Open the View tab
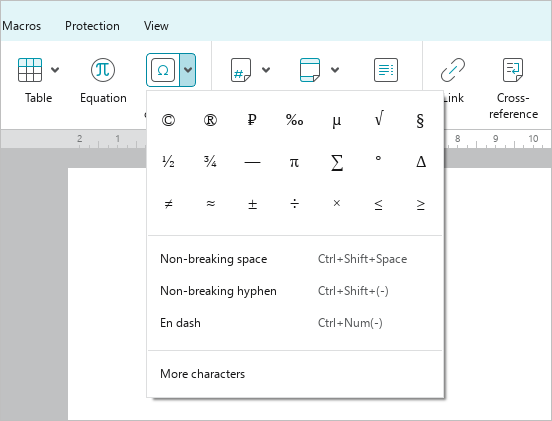This screenshot has width=552, height=421. tap(156, 26)
